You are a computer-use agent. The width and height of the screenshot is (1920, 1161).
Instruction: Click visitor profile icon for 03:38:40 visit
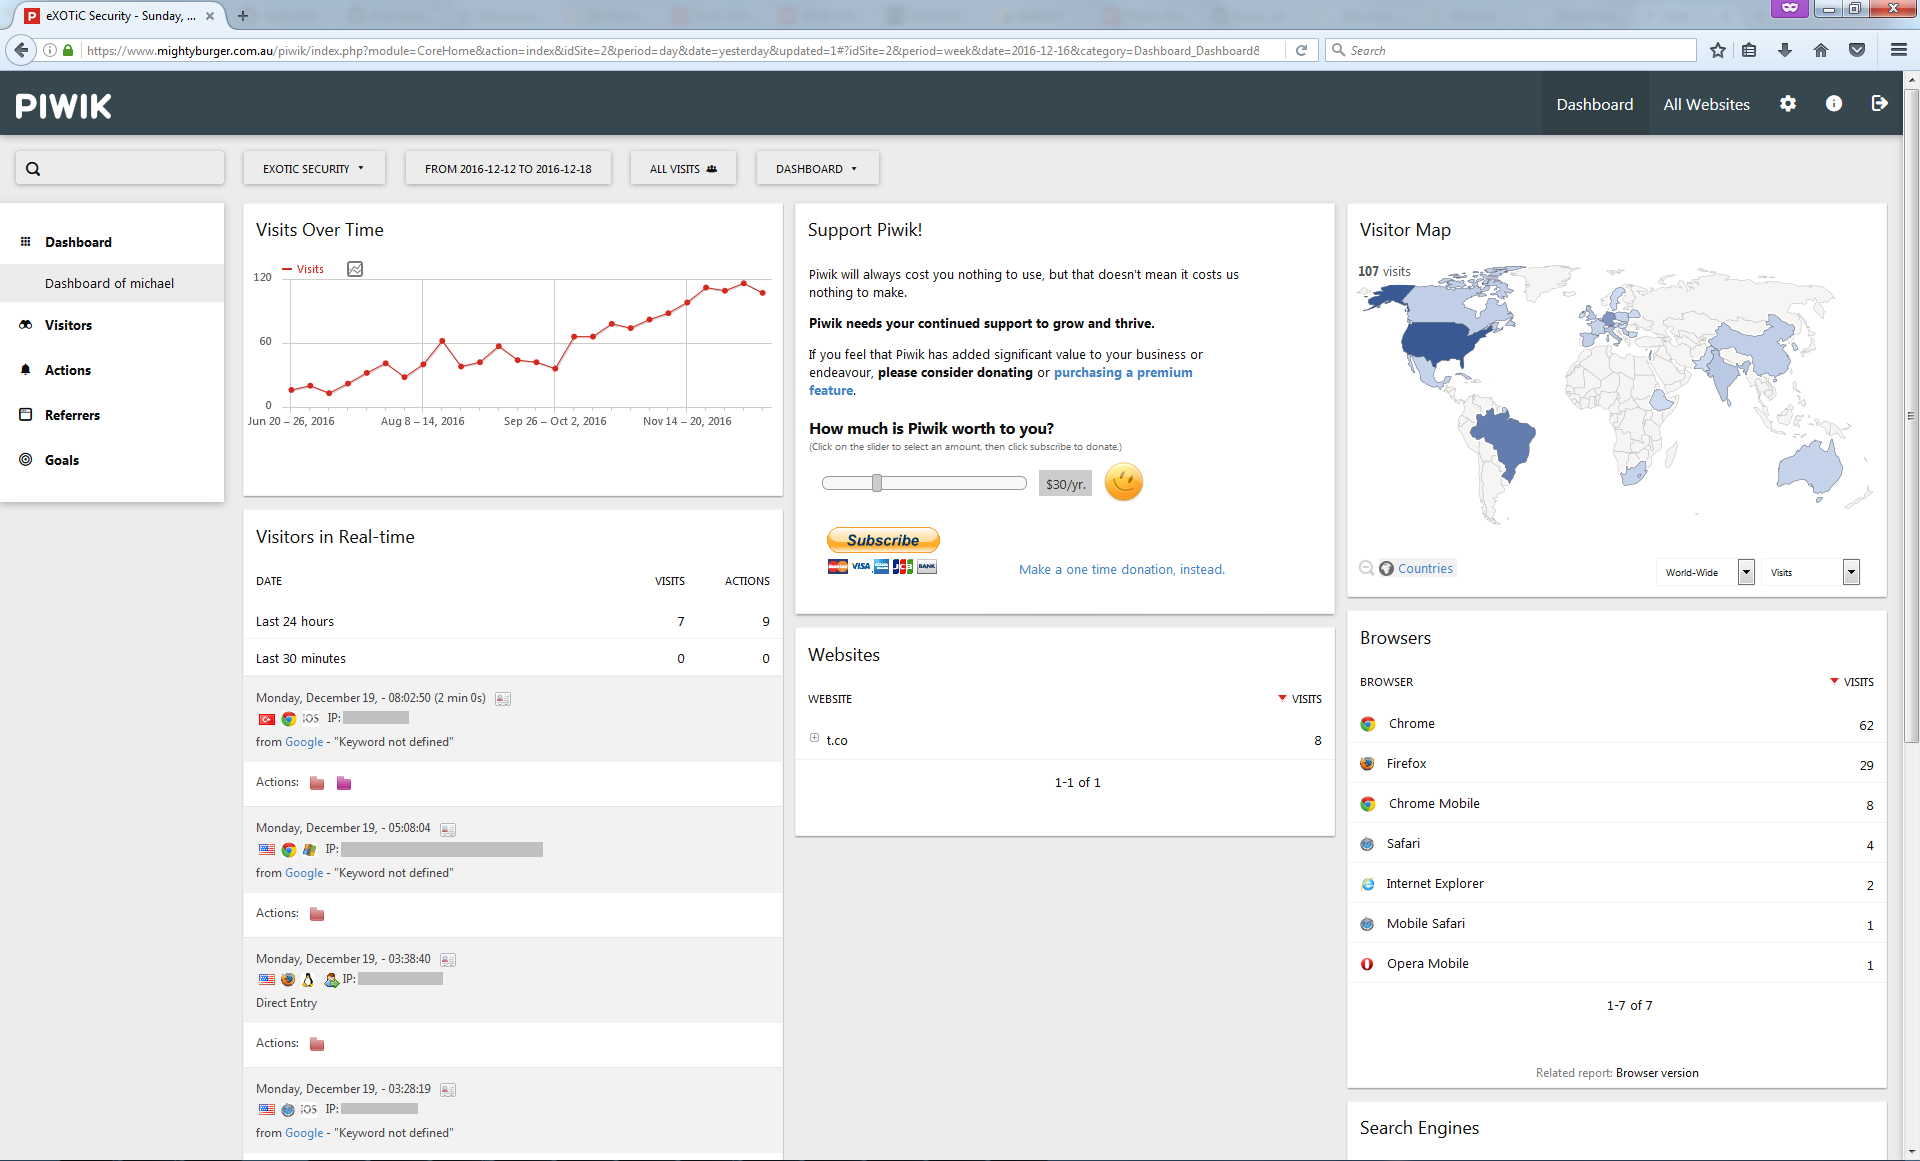pos(448,960)
